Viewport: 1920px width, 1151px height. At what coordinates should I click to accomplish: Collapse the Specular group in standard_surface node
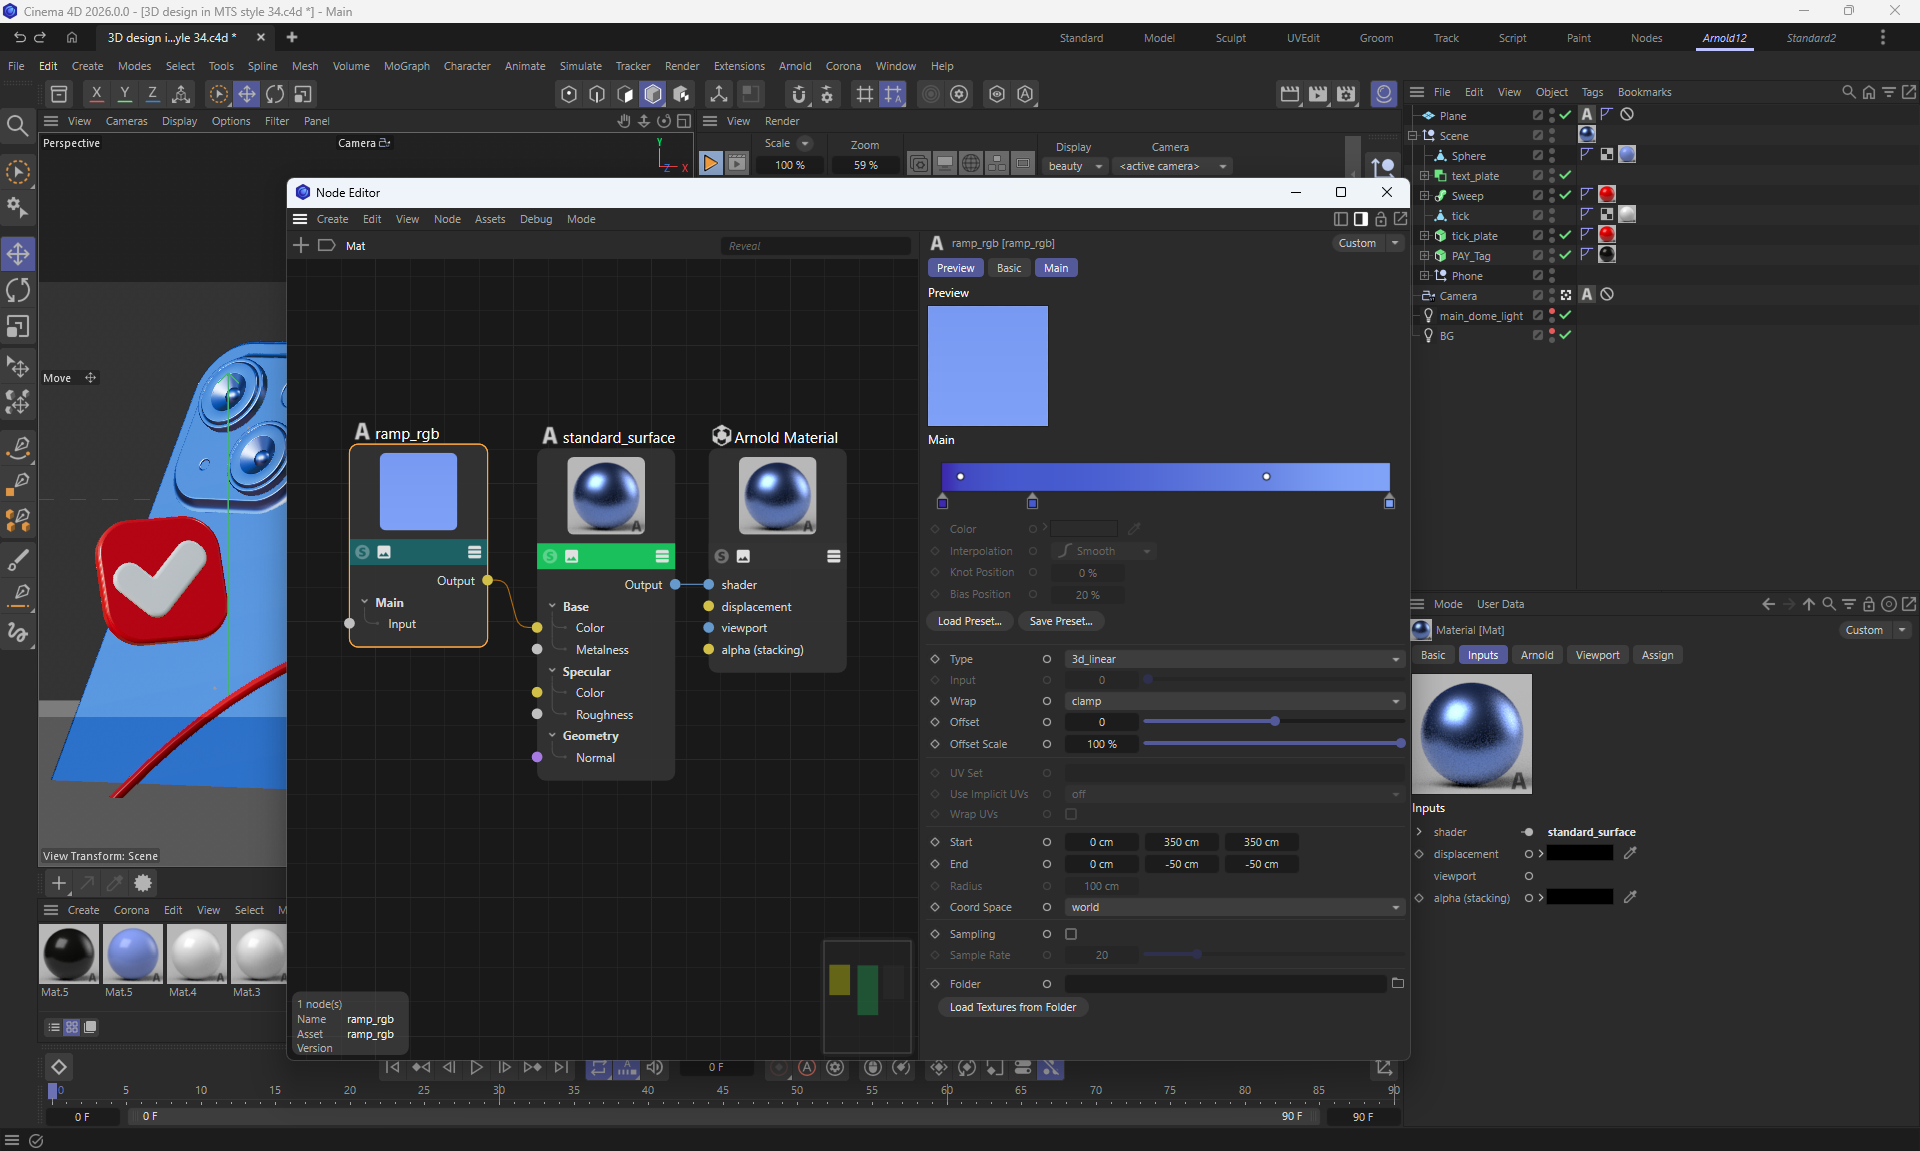pyautogui.click(x=552, y=672)
